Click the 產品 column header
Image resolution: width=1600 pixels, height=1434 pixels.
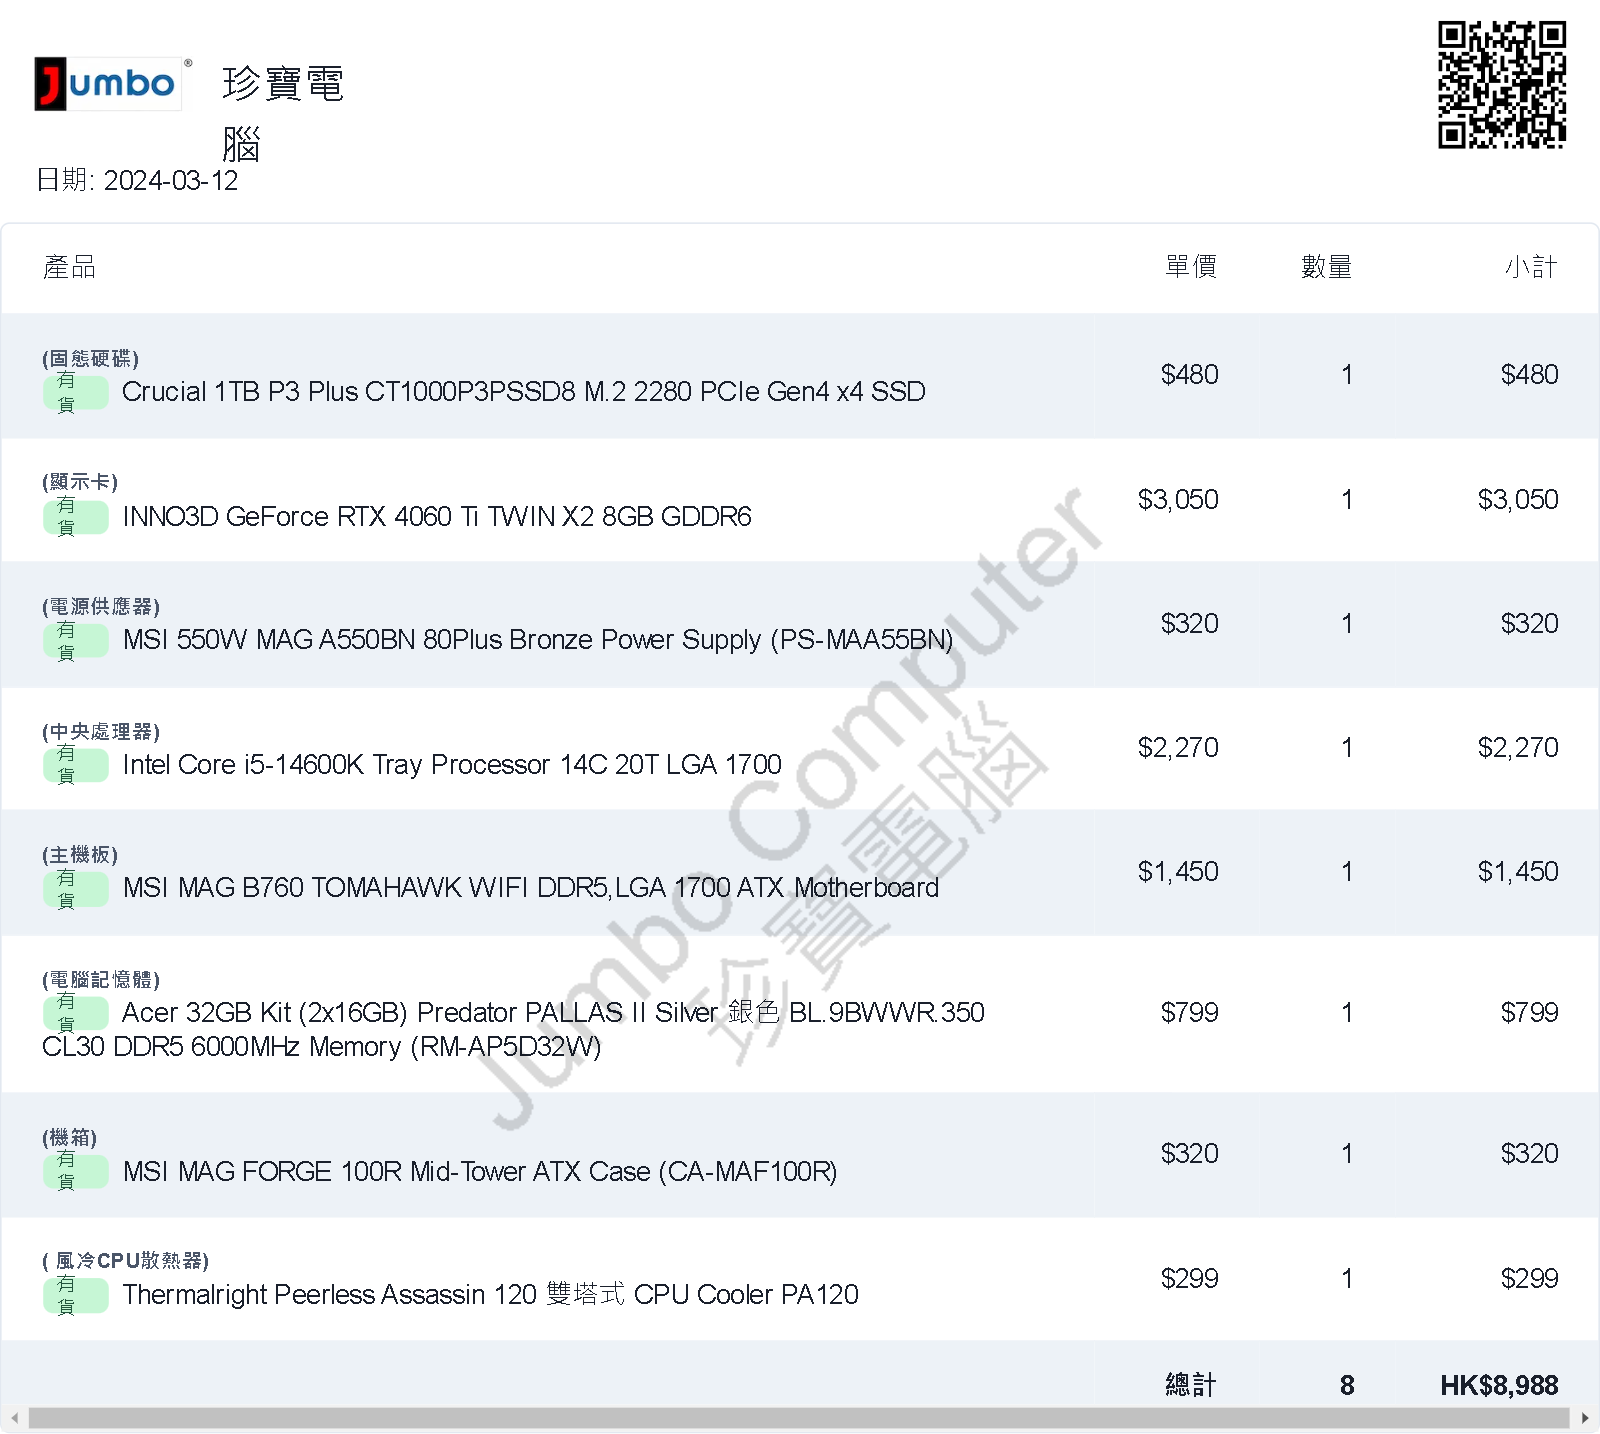click(x=69, y=267)
